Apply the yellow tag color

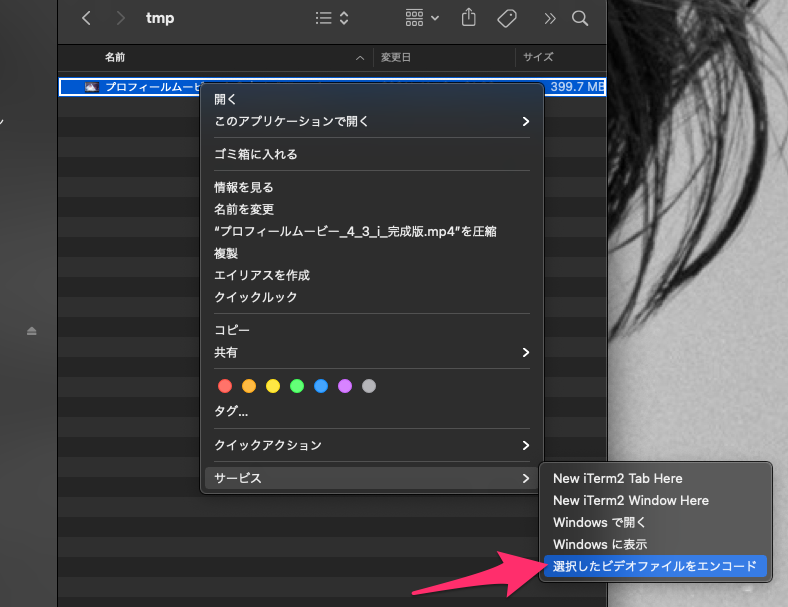click(273, 386)
